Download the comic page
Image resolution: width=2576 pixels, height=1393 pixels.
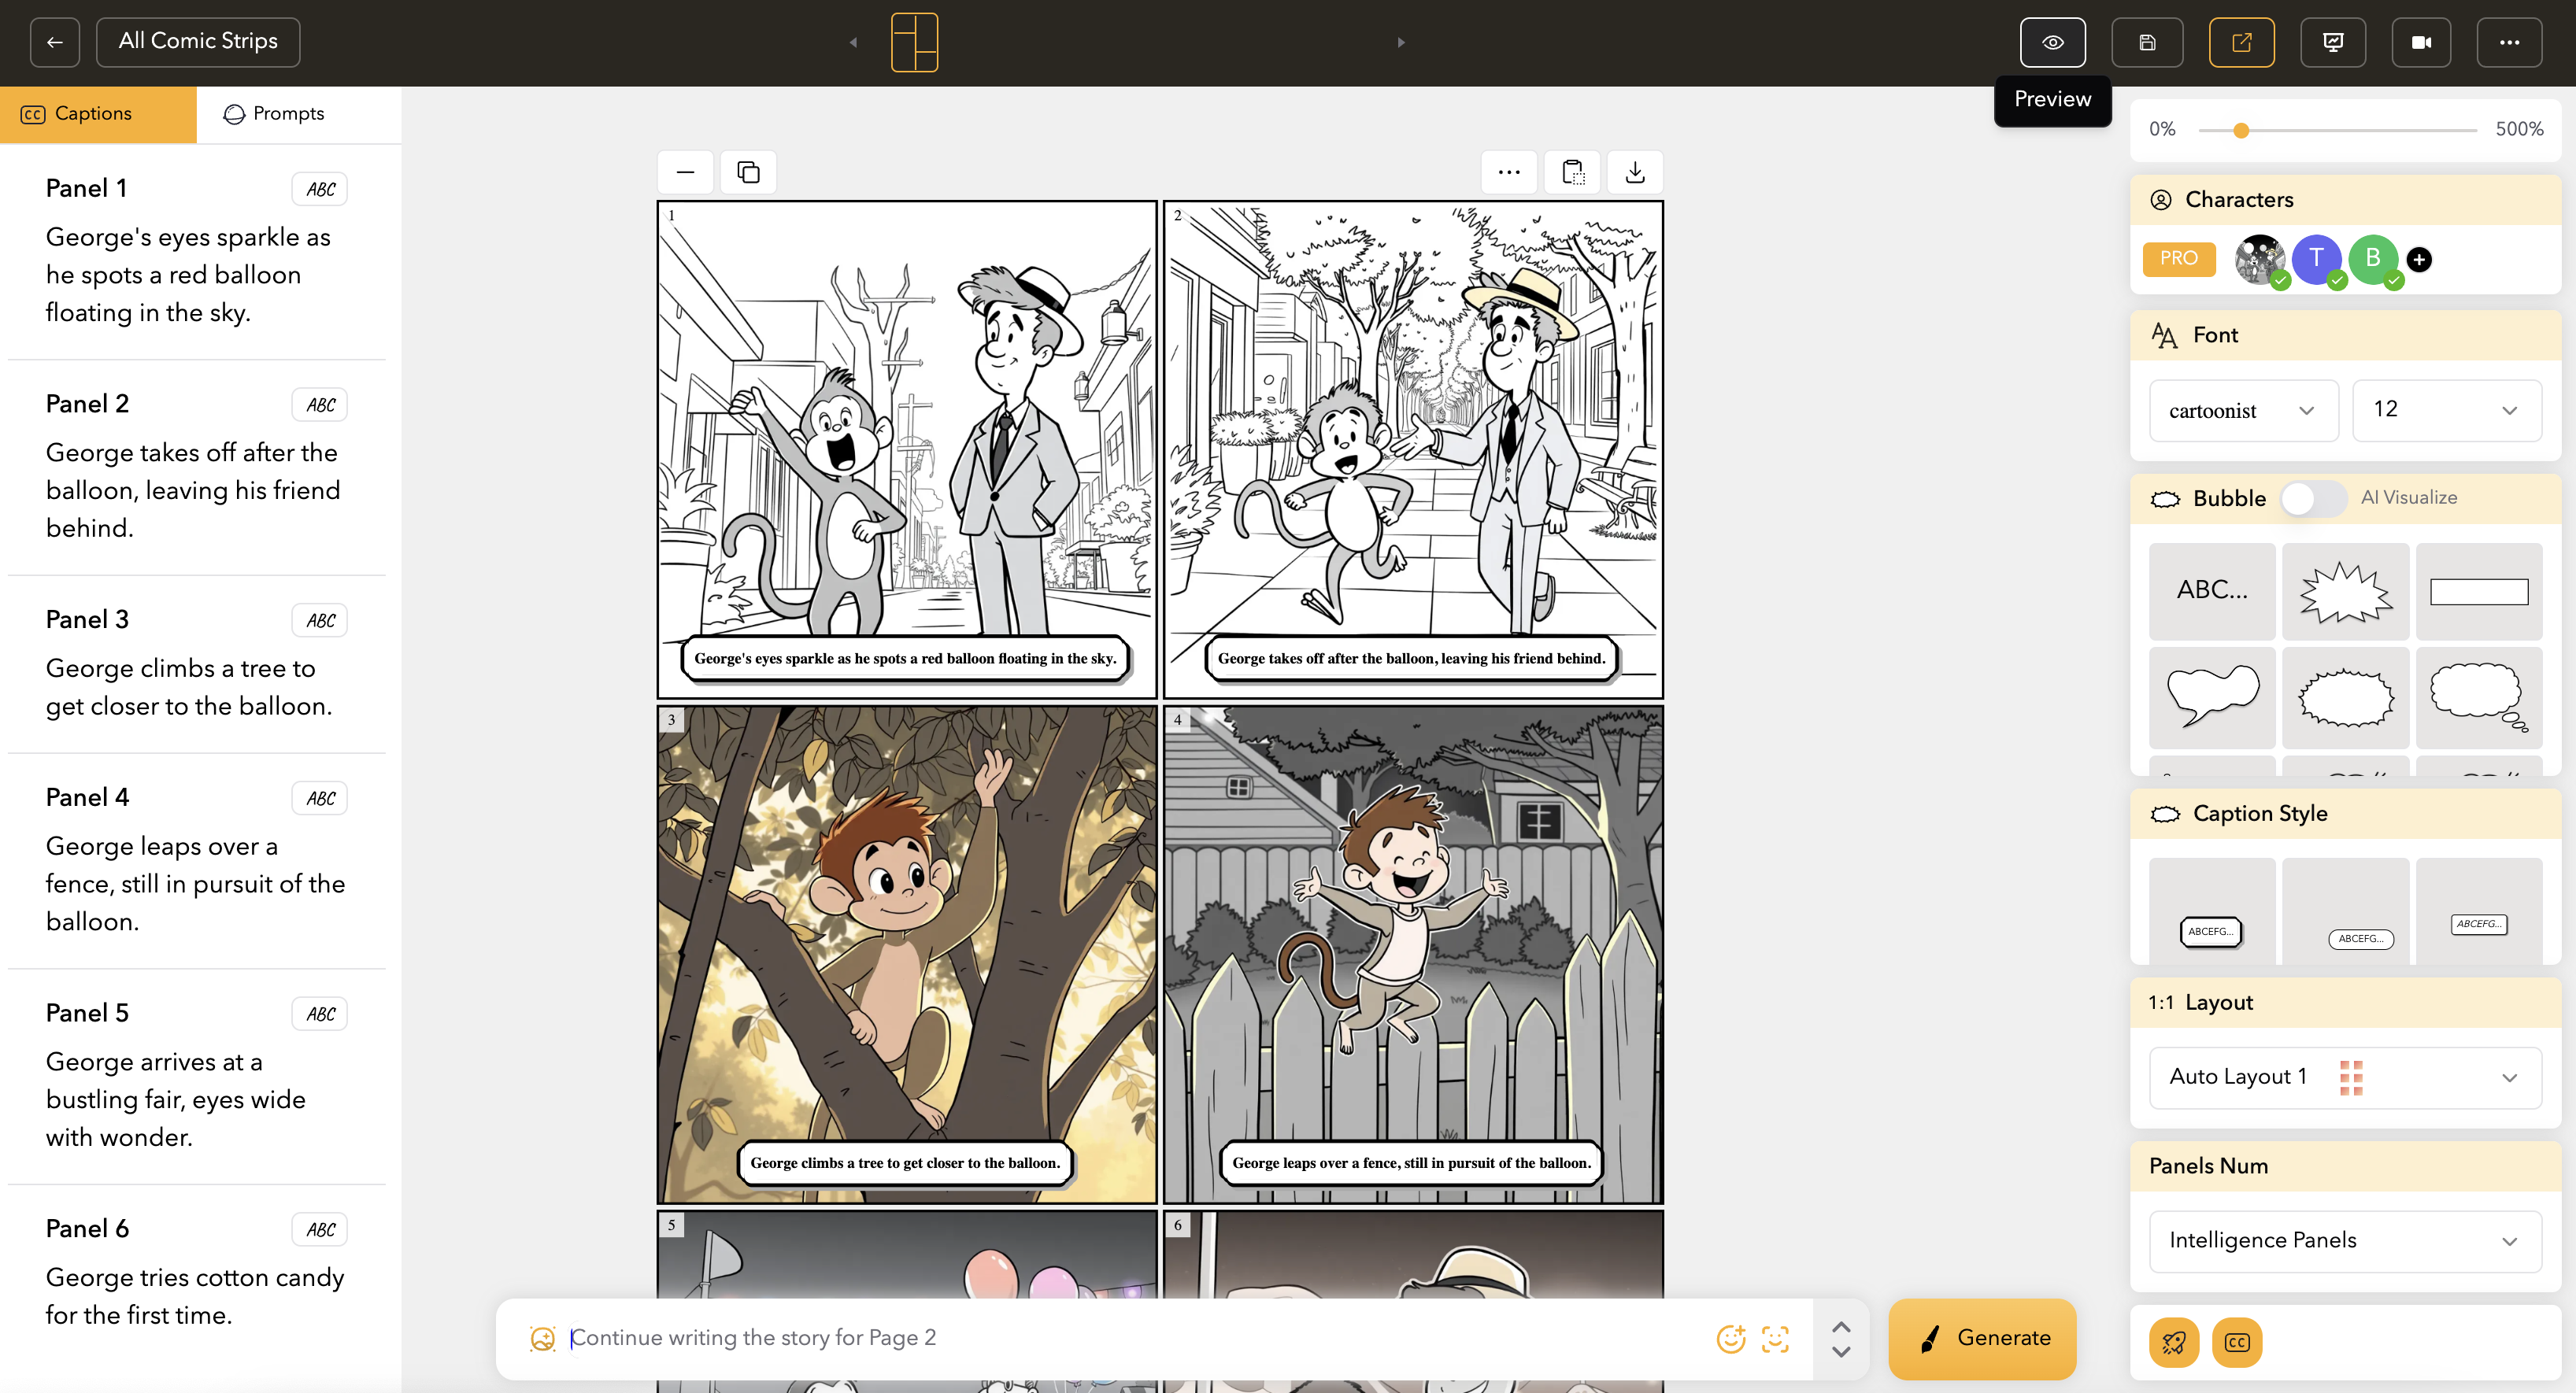click(x=1635, y=172)
